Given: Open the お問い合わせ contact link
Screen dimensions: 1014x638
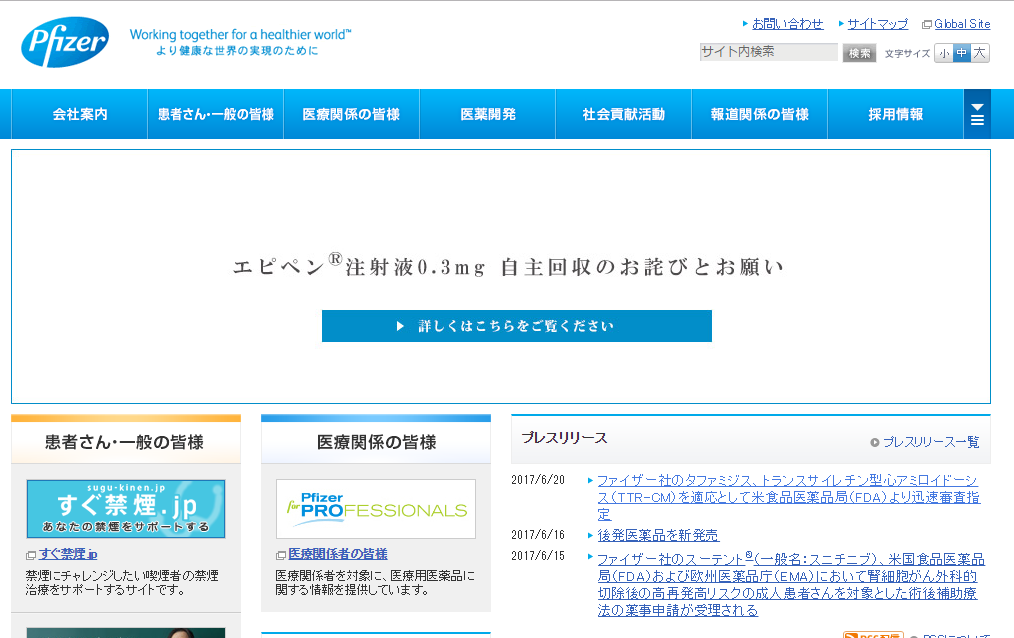Looking at the screenshot, I should click(787, 24).
